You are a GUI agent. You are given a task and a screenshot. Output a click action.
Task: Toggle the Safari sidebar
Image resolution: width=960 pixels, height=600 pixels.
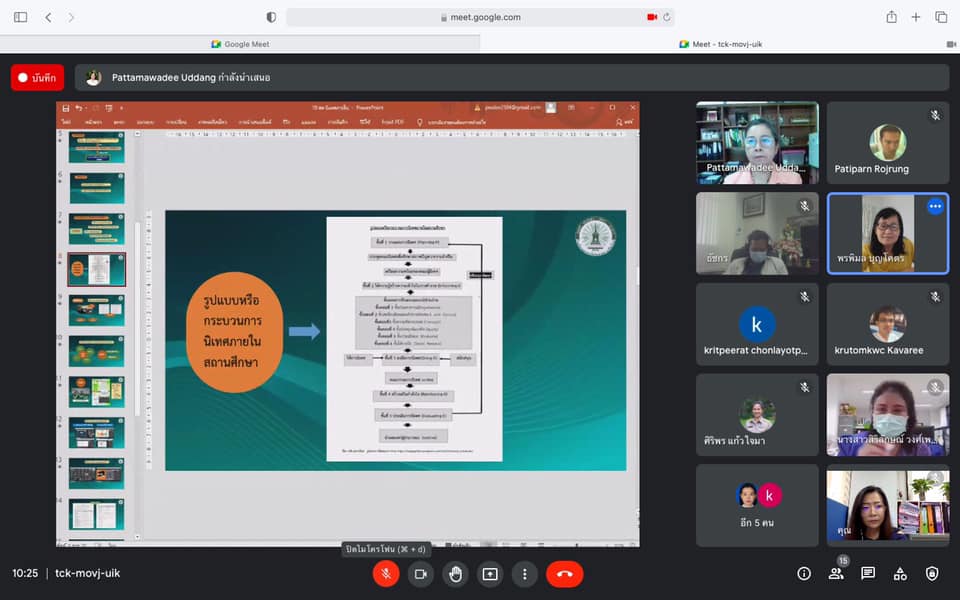pyautogui.click(x=20, y=17)
